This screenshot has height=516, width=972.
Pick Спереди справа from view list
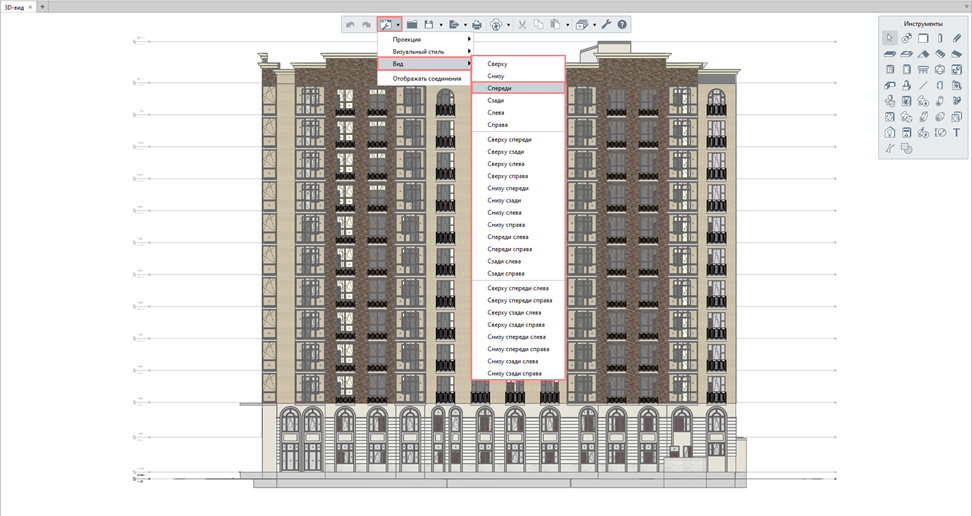point(518,249)
